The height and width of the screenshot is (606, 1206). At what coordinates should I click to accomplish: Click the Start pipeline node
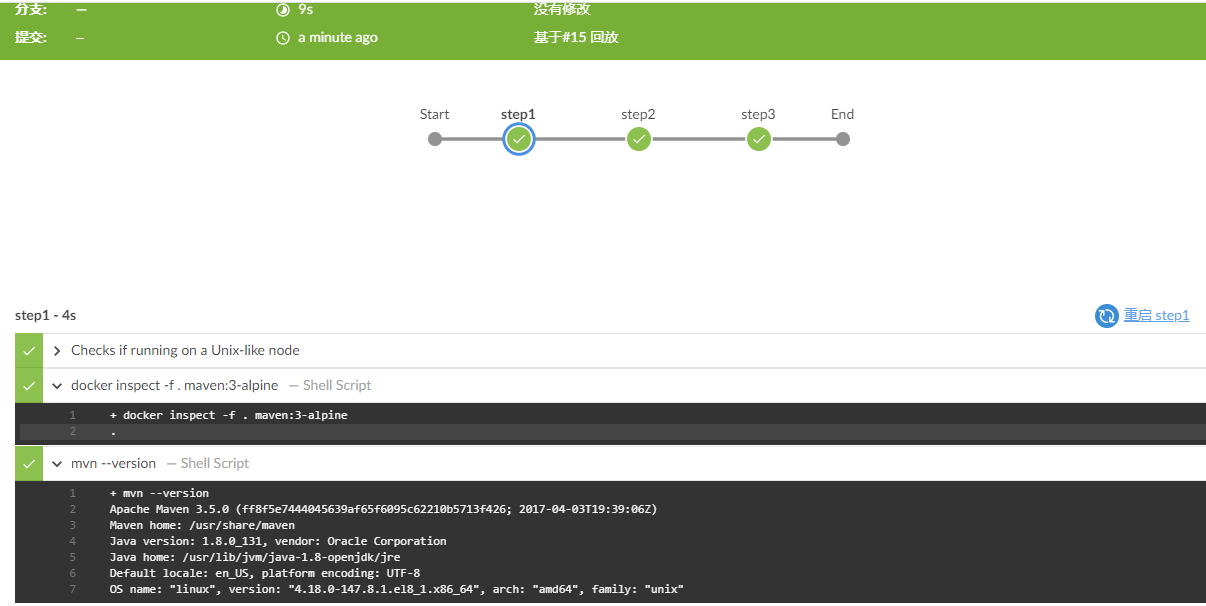click(434, 139)
